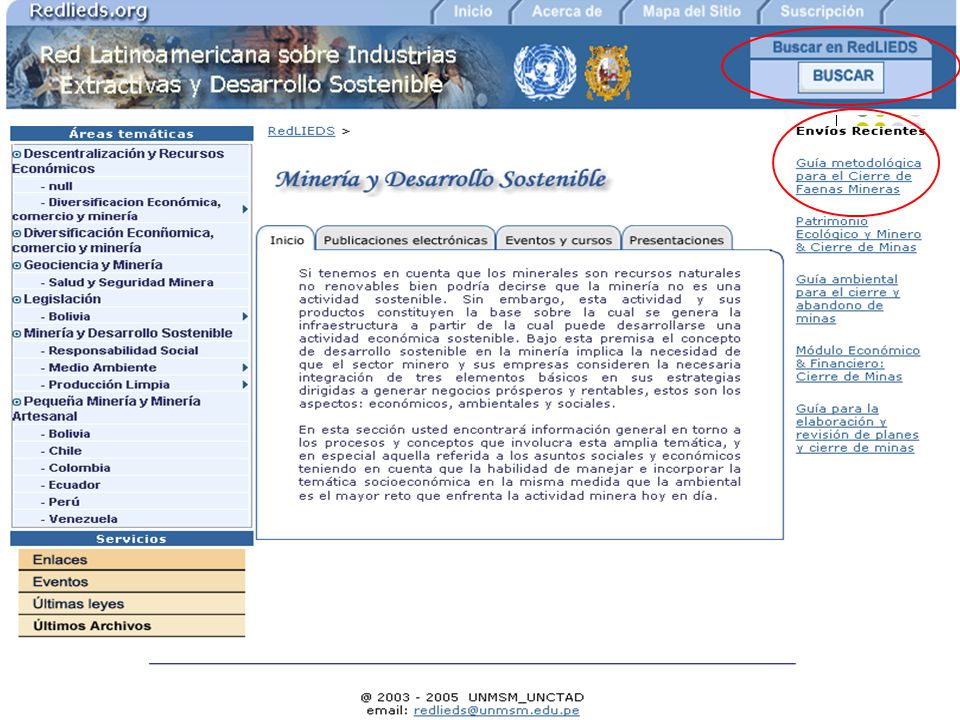Select Salud y Seguridad Minera item
Image resolution: width=960 pixels, height=720 pixels.
click(x=131, y=282)
